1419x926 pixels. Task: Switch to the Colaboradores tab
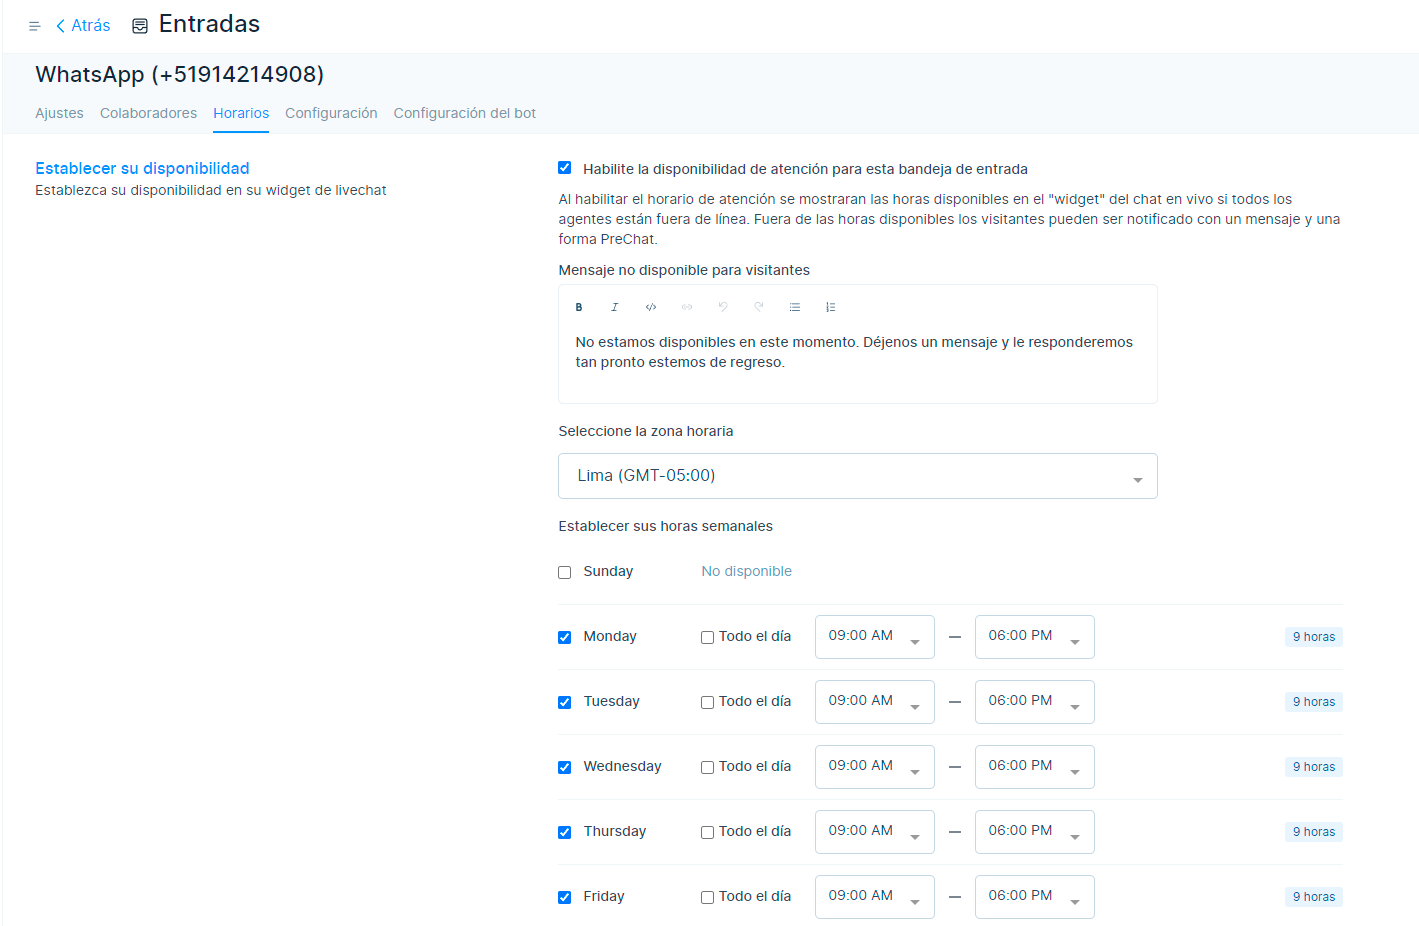[x=148, y=113]
